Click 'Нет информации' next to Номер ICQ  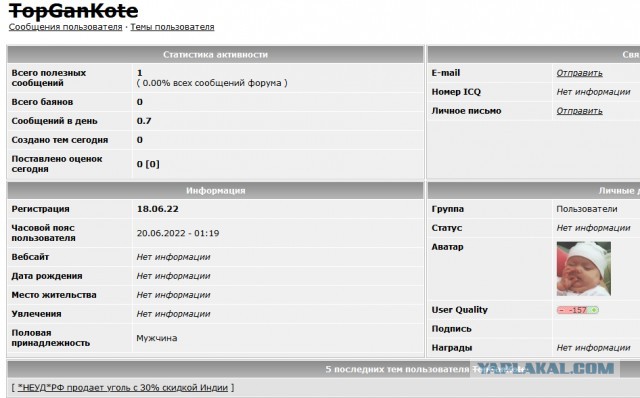coord(593,92)
